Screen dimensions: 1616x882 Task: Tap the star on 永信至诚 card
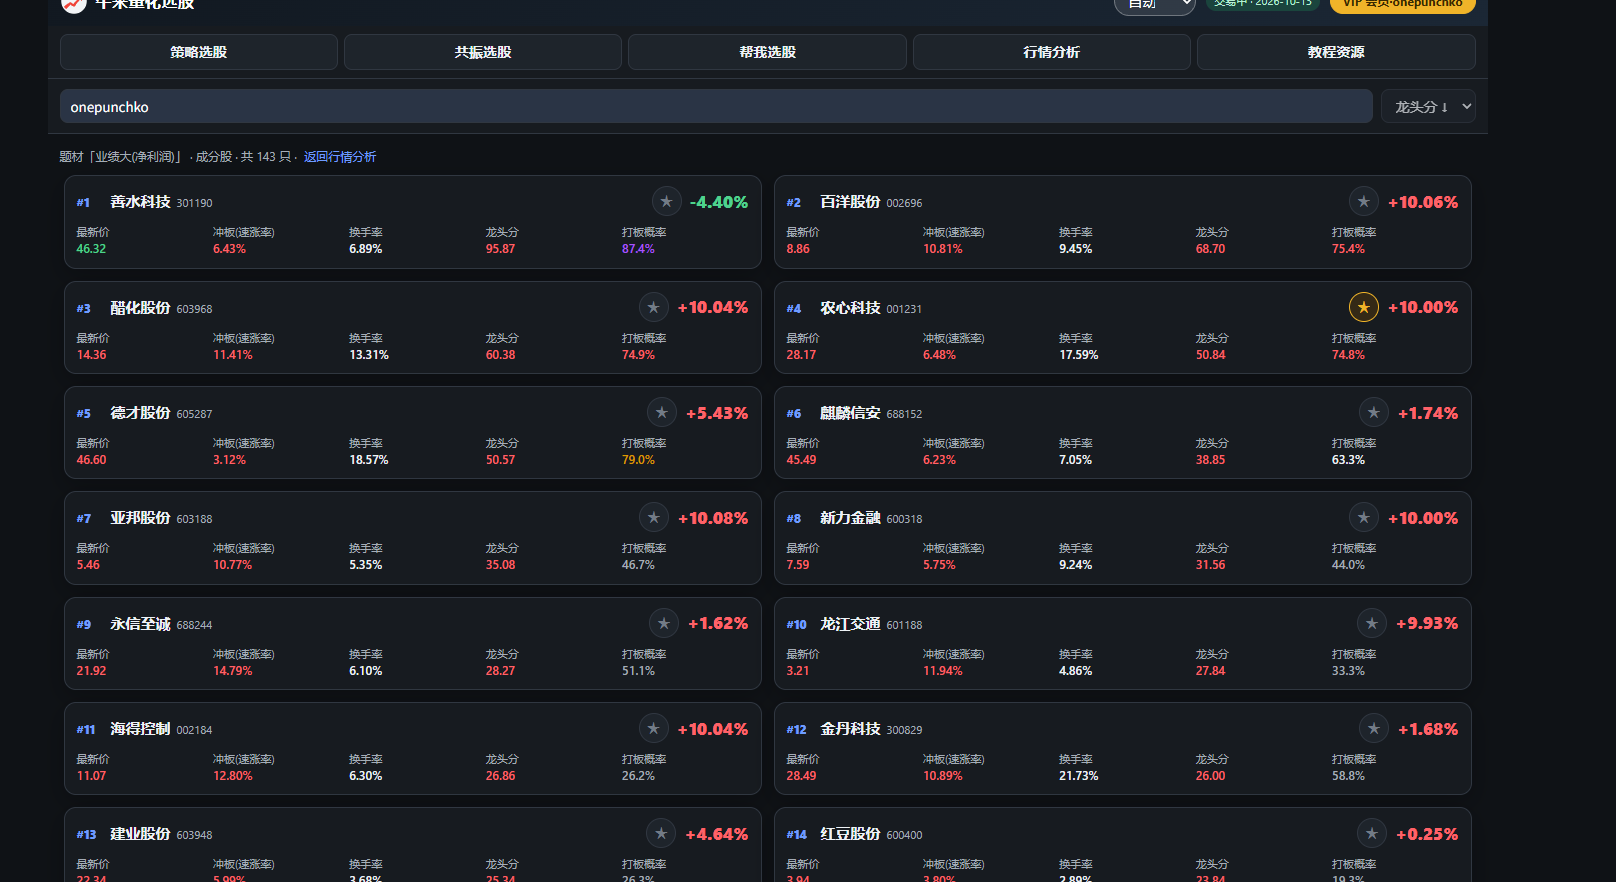click(x=664, y=623)
